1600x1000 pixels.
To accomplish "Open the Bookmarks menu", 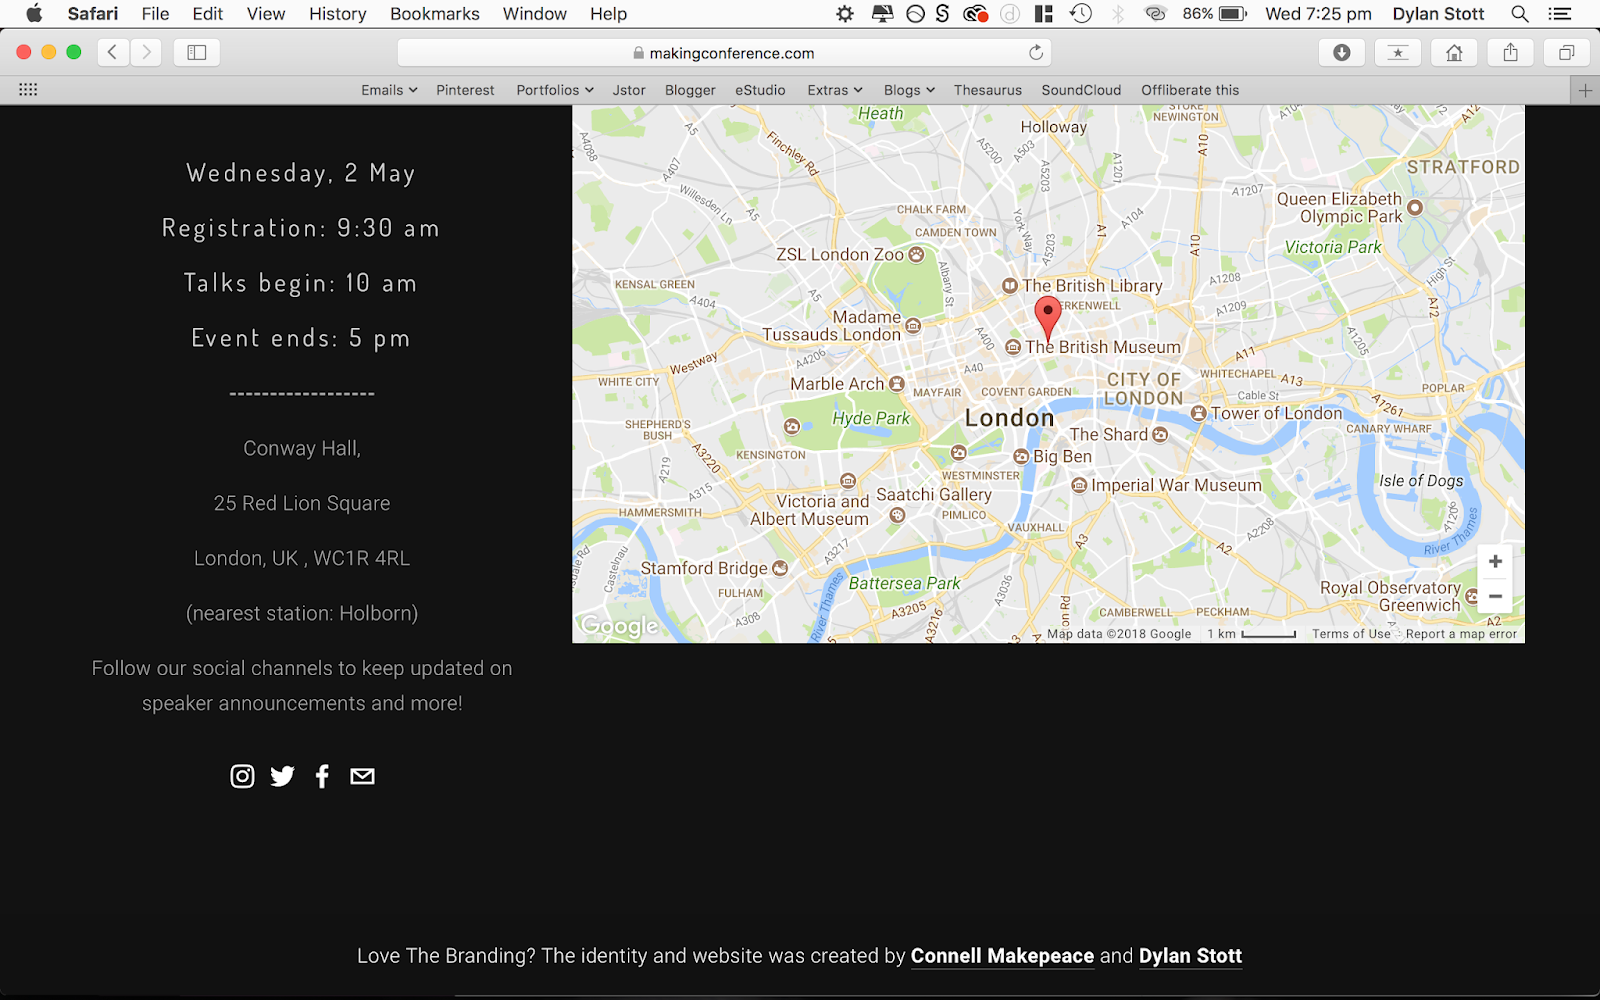I will [x=435, y=14].
